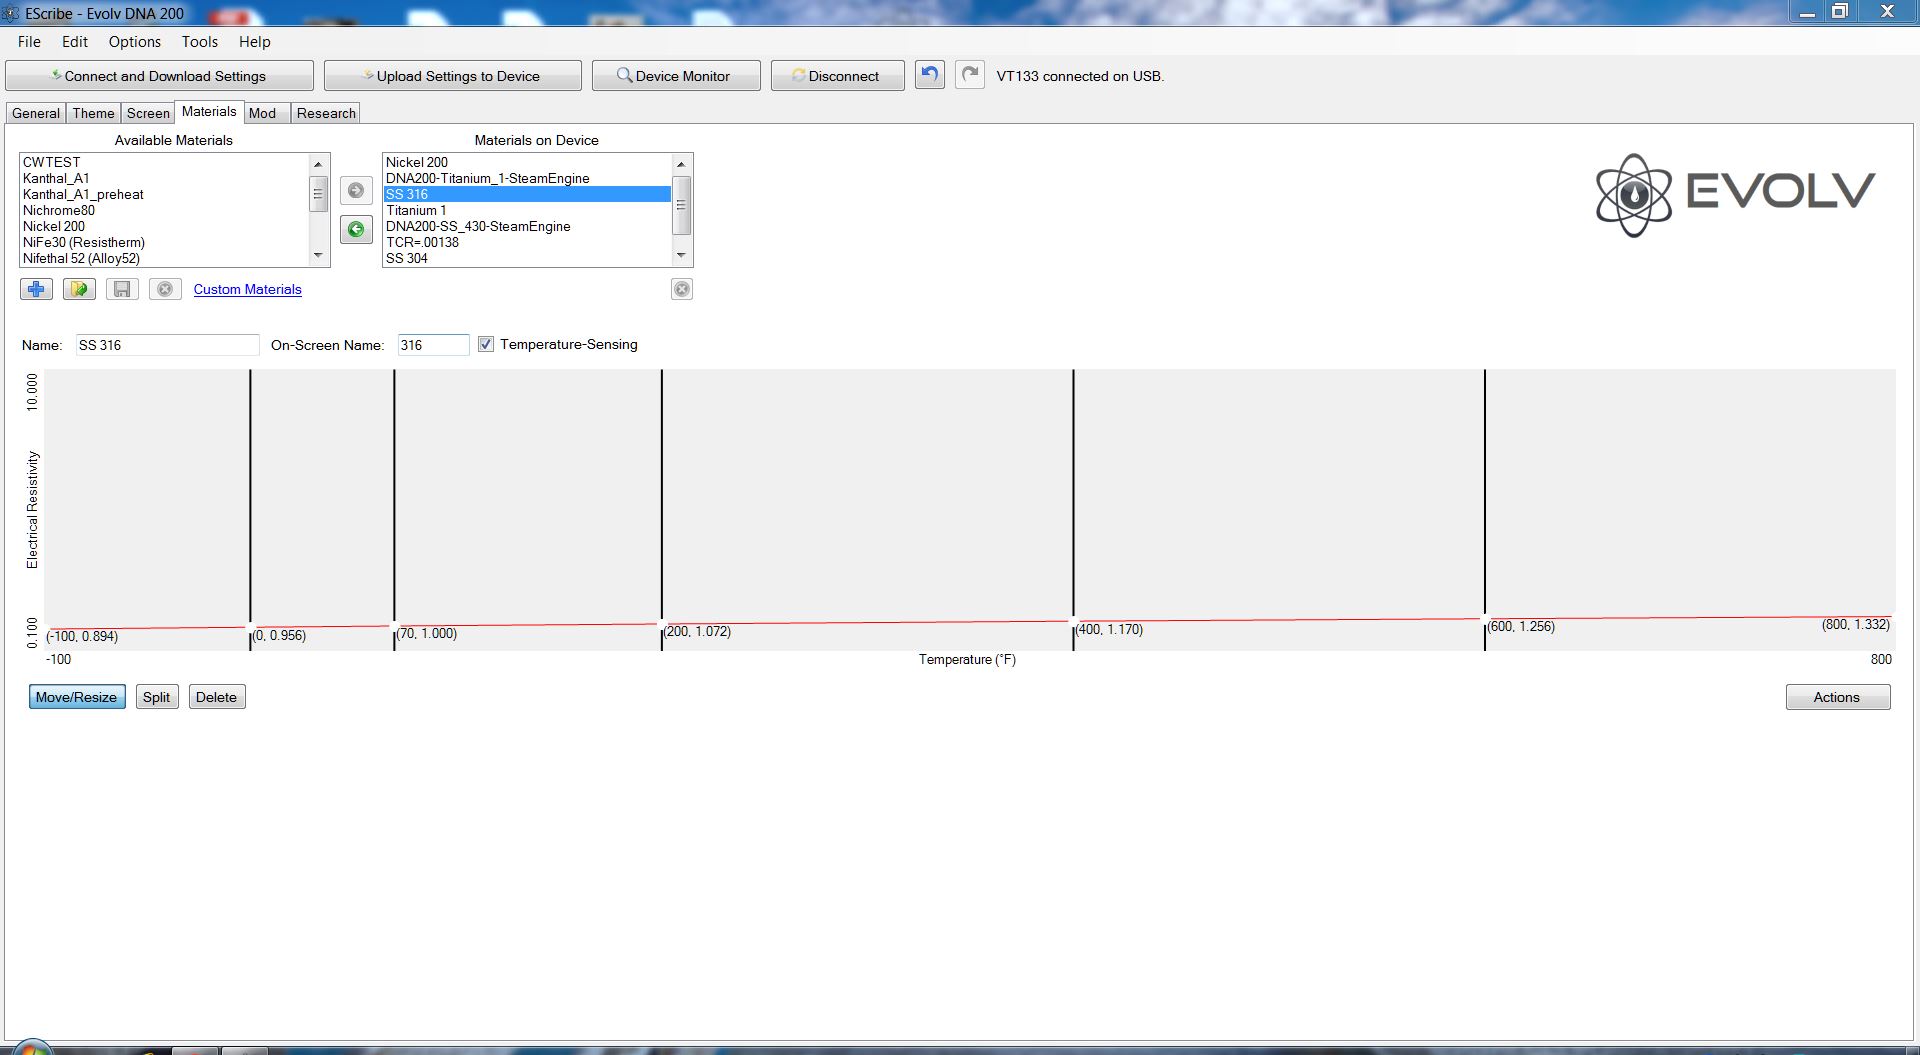Image resolution: width=1920 pixels, height=1055 pixels.
Task: Switch to the Research tab
Action: 326,113
